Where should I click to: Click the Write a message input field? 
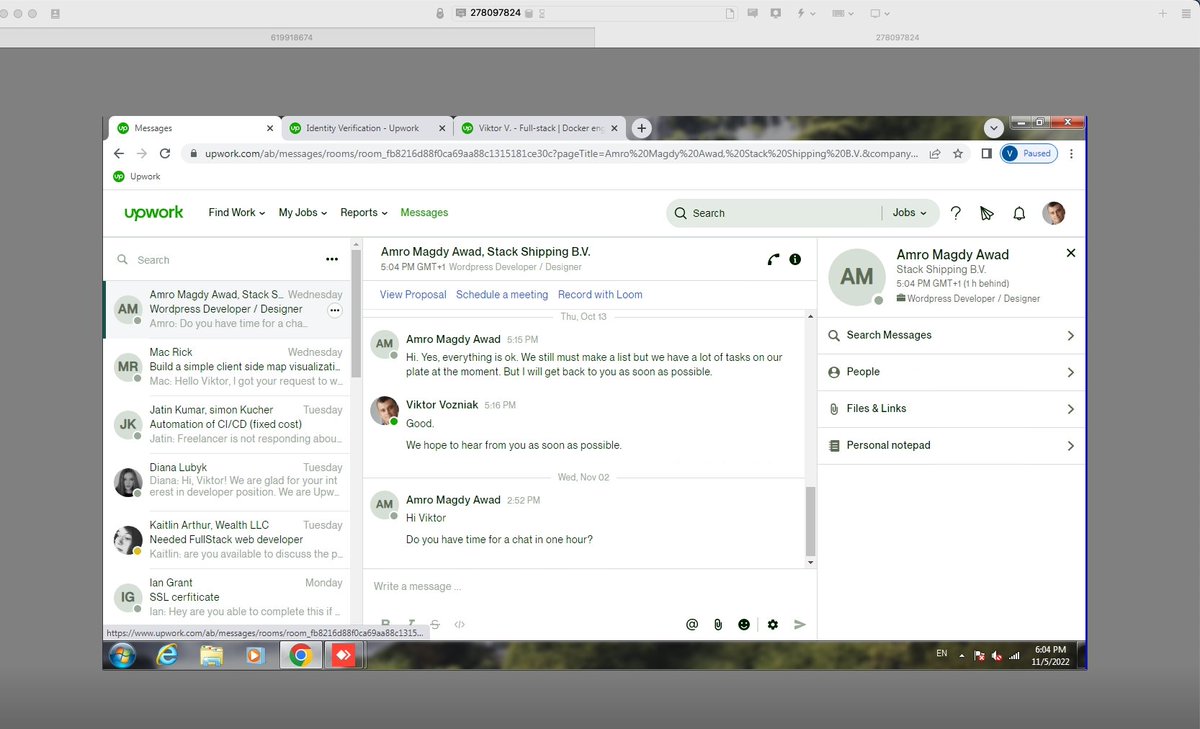pos(589,587)
